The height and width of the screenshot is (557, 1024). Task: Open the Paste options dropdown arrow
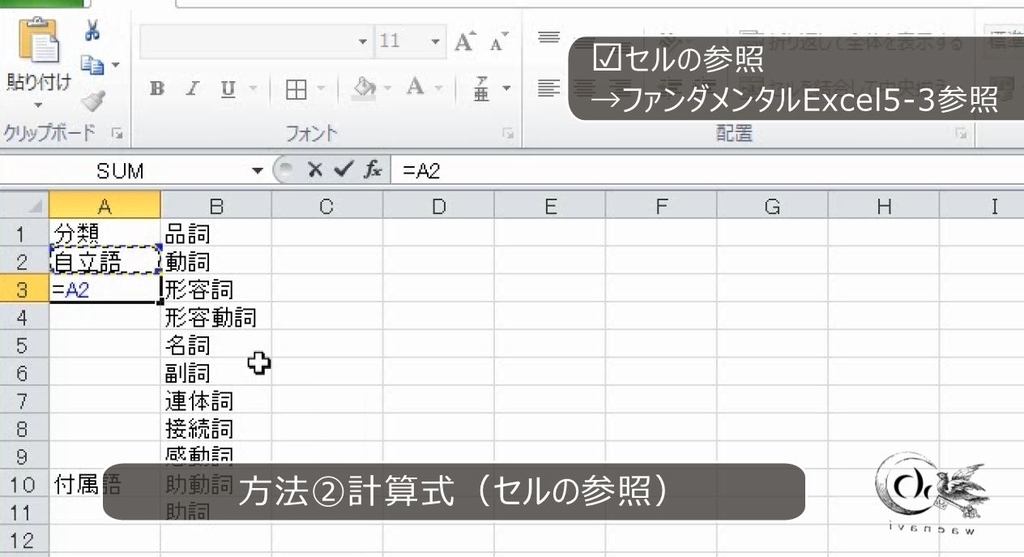click(x=38, y=104)
